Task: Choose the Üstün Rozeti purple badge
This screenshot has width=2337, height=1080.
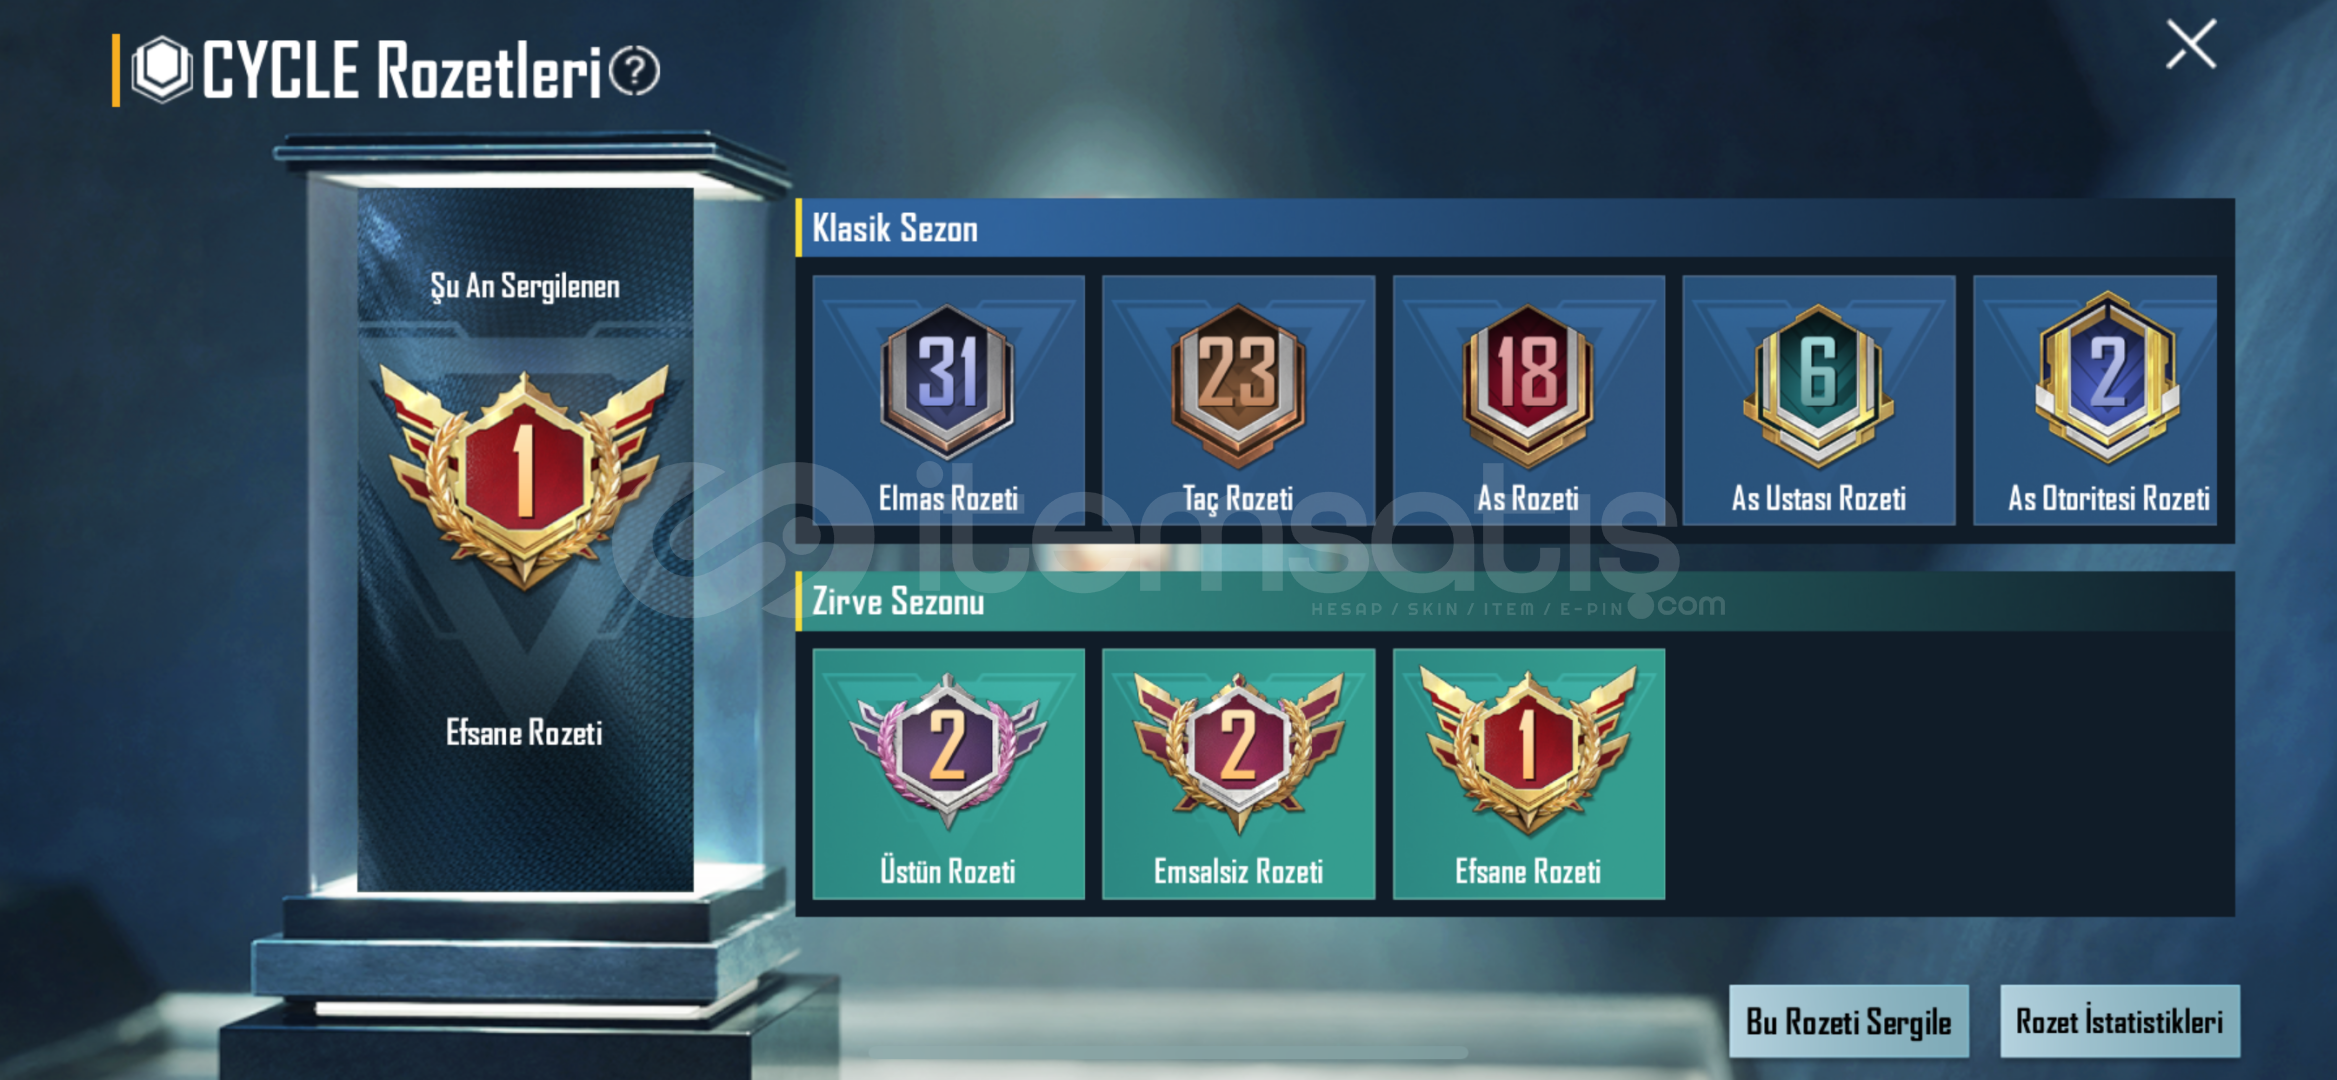Action: (948, 774)
